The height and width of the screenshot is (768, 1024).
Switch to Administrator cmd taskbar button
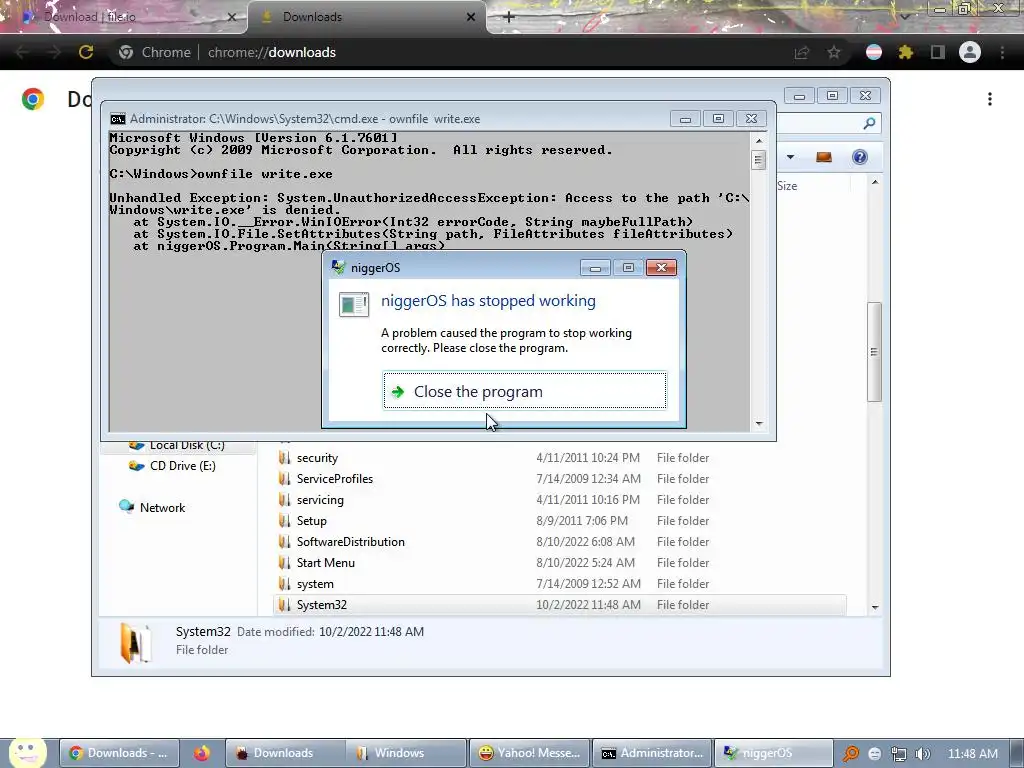pos(652,753)
